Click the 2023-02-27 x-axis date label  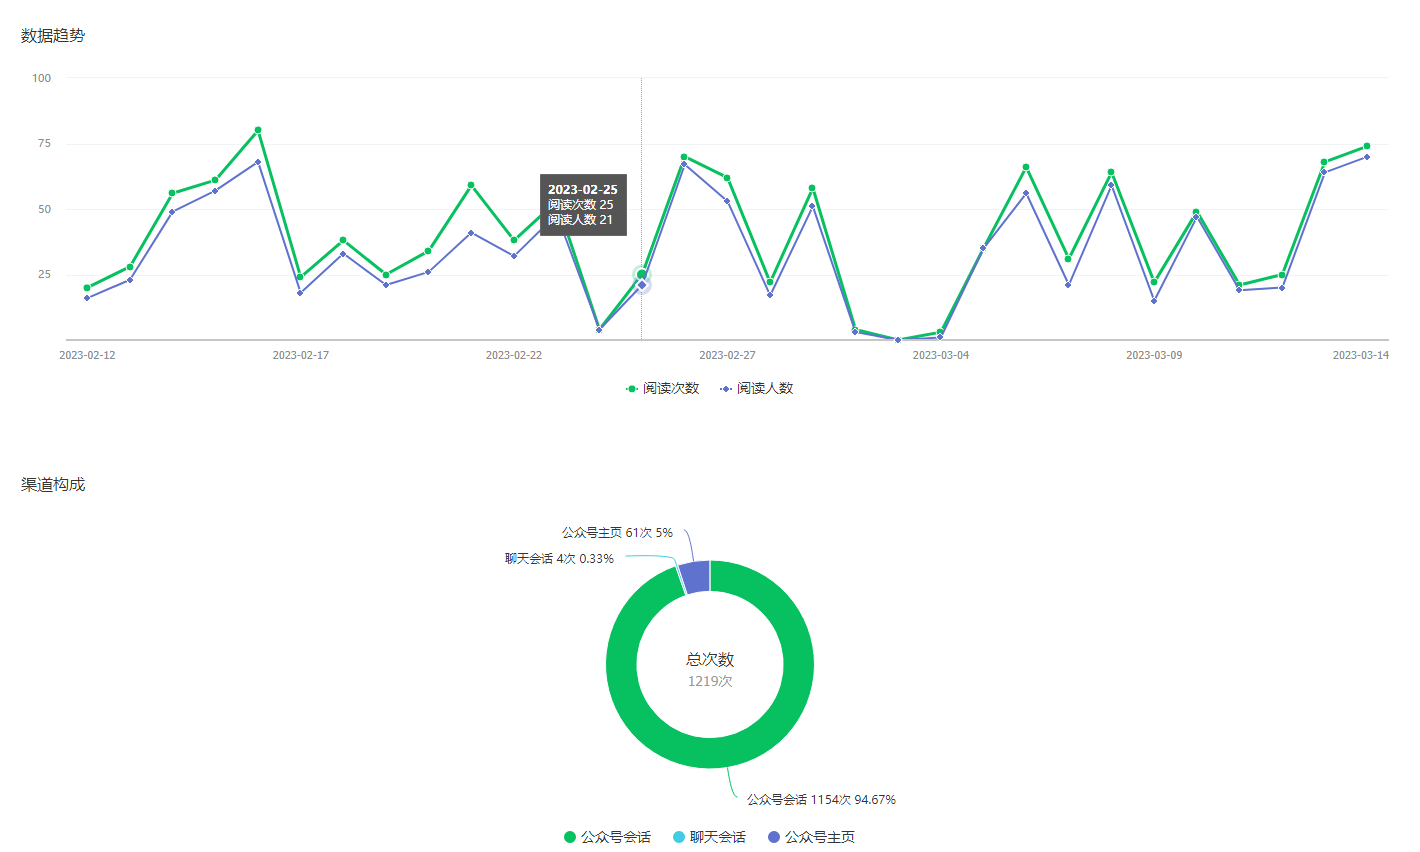727,355
